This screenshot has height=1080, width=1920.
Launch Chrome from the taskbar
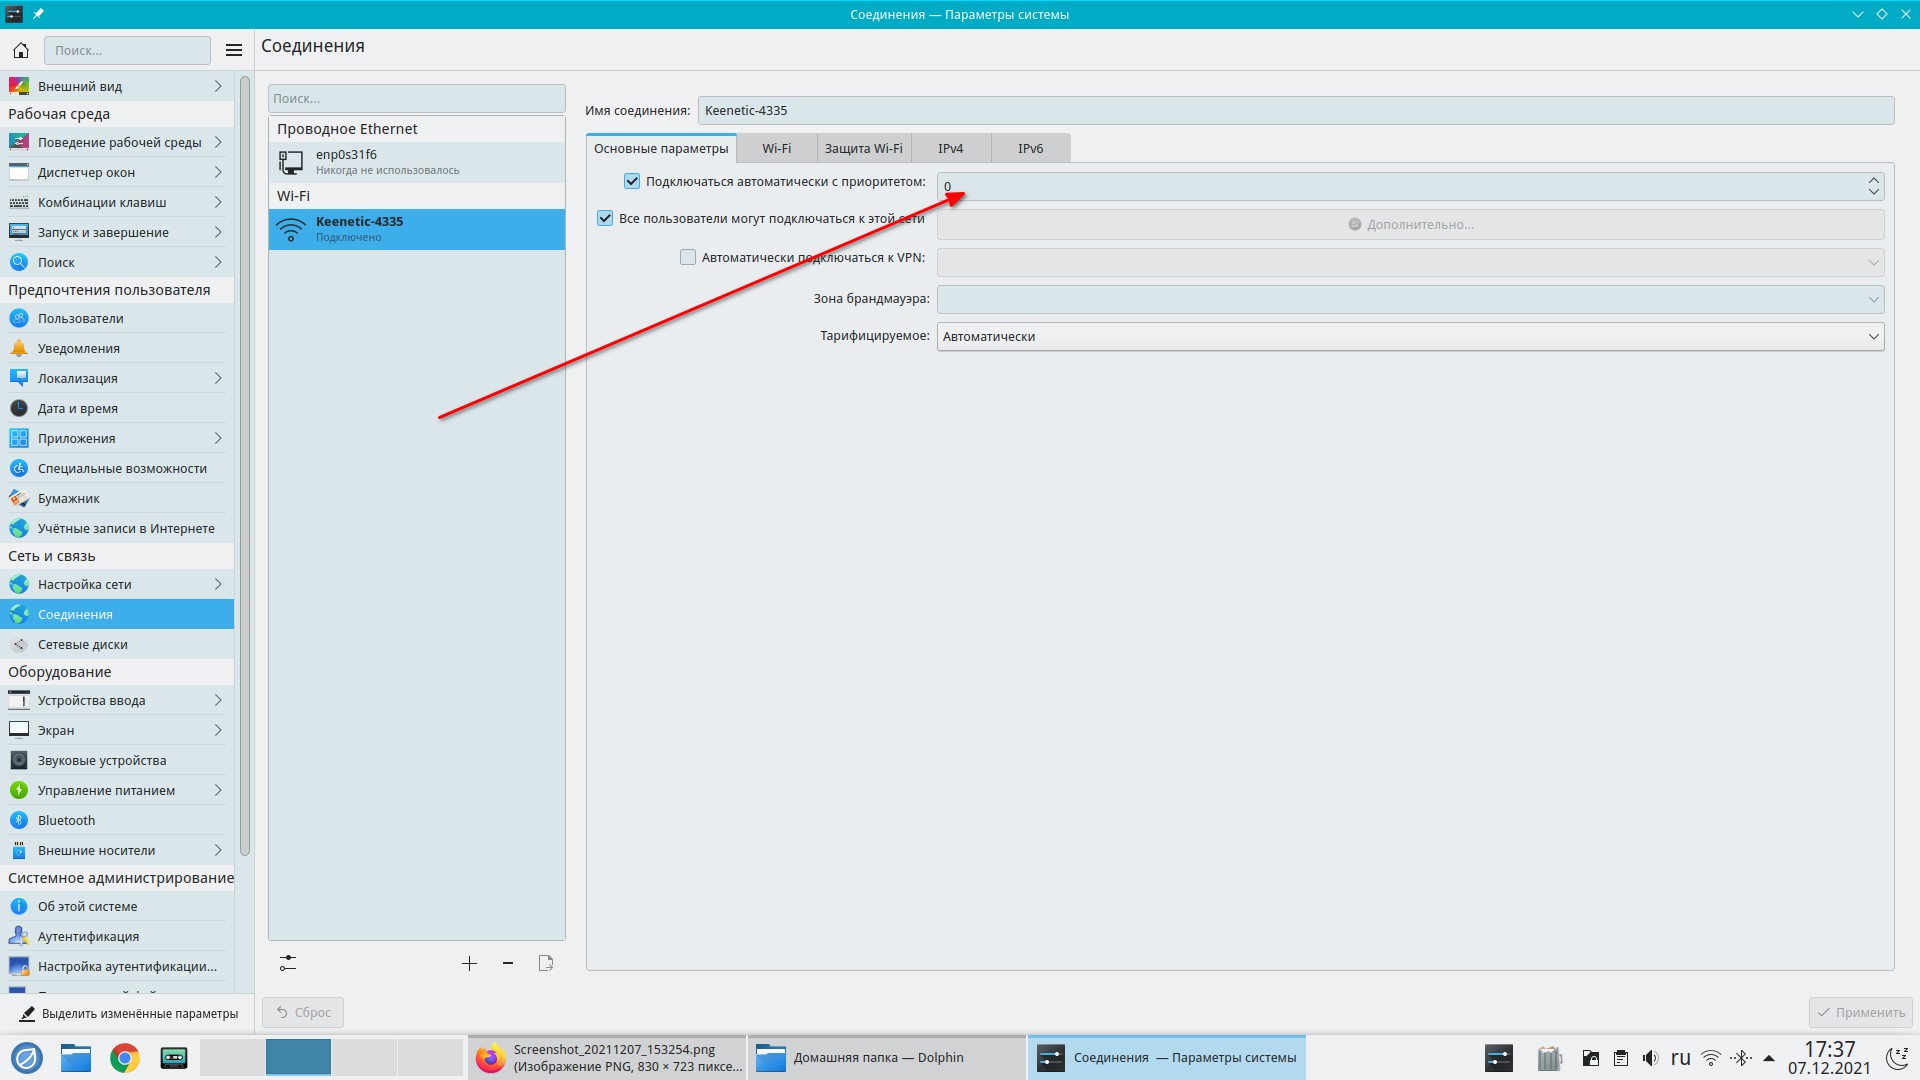pos(125,1057)
